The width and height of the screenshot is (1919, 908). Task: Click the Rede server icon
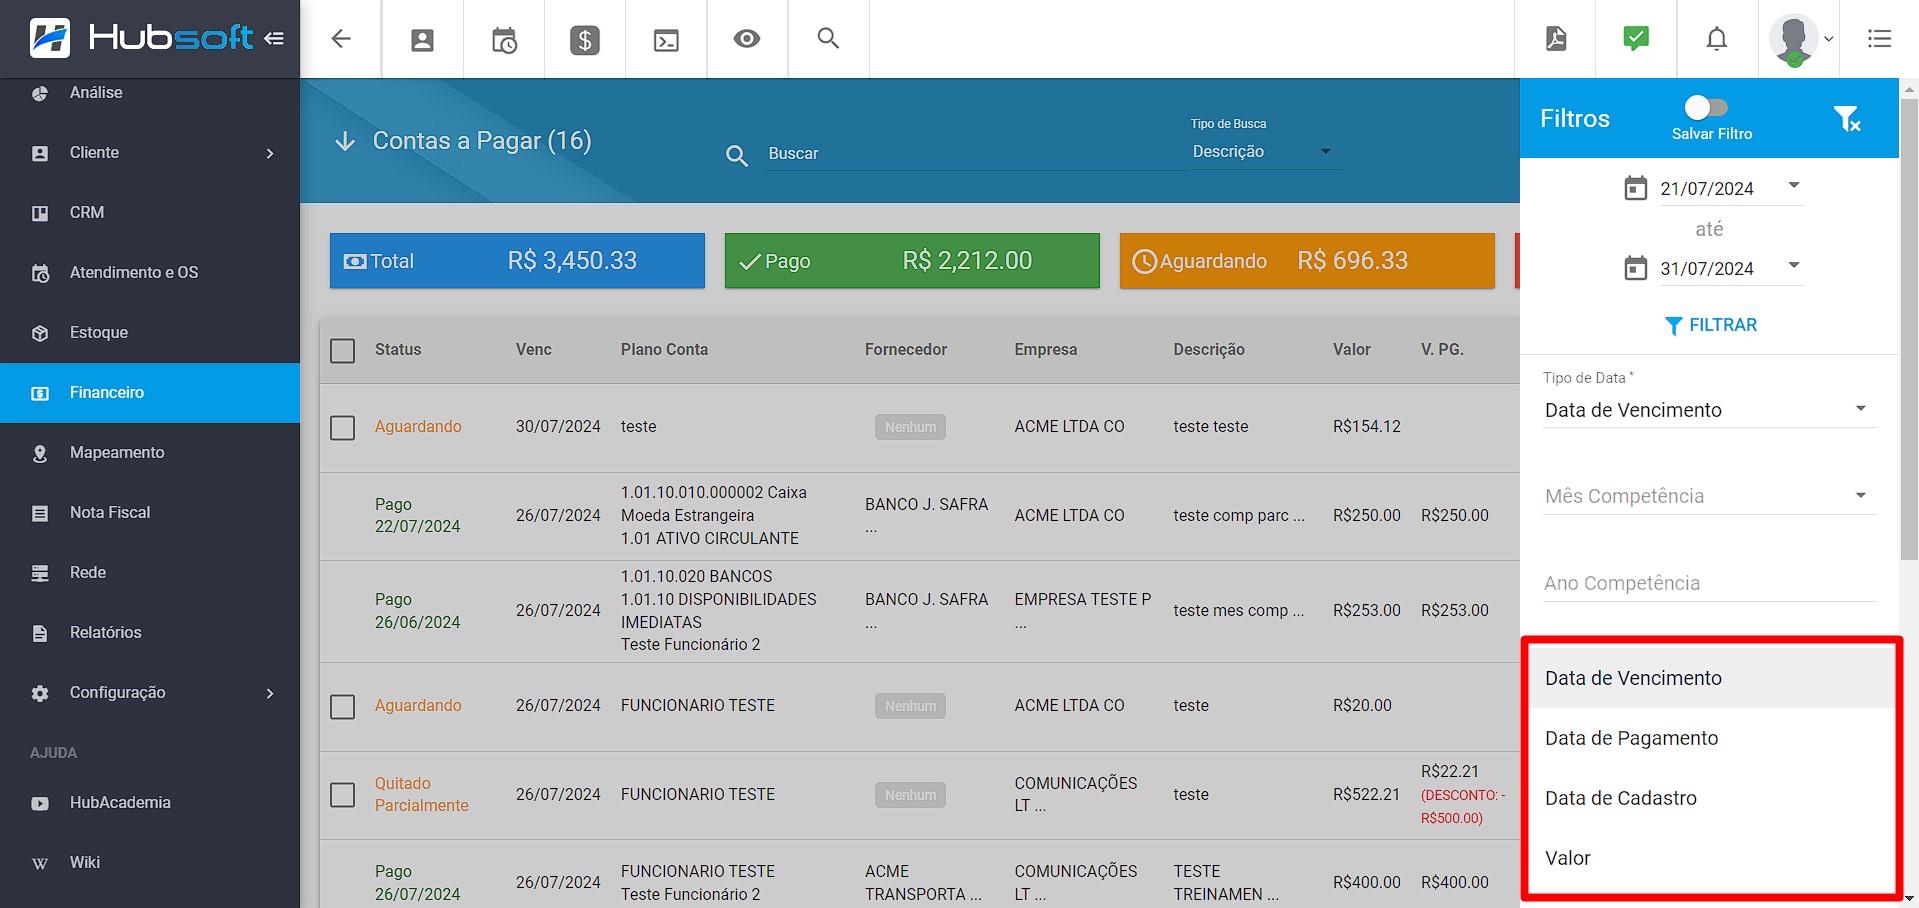coord(40,573)
